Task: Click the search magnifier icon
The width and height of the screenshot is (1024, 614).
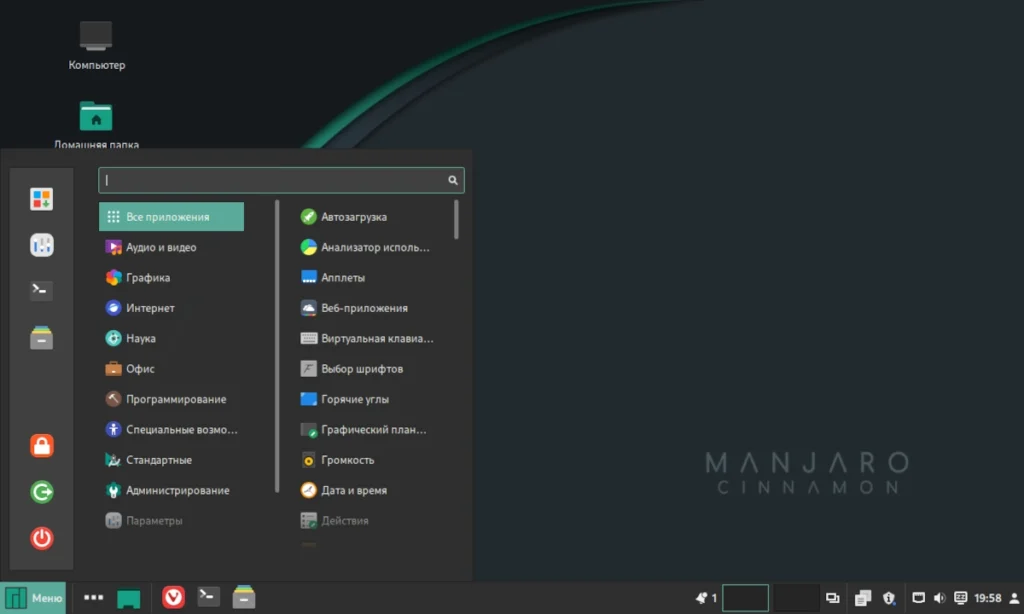Action: pyautogui.click(x=453, y=180)
